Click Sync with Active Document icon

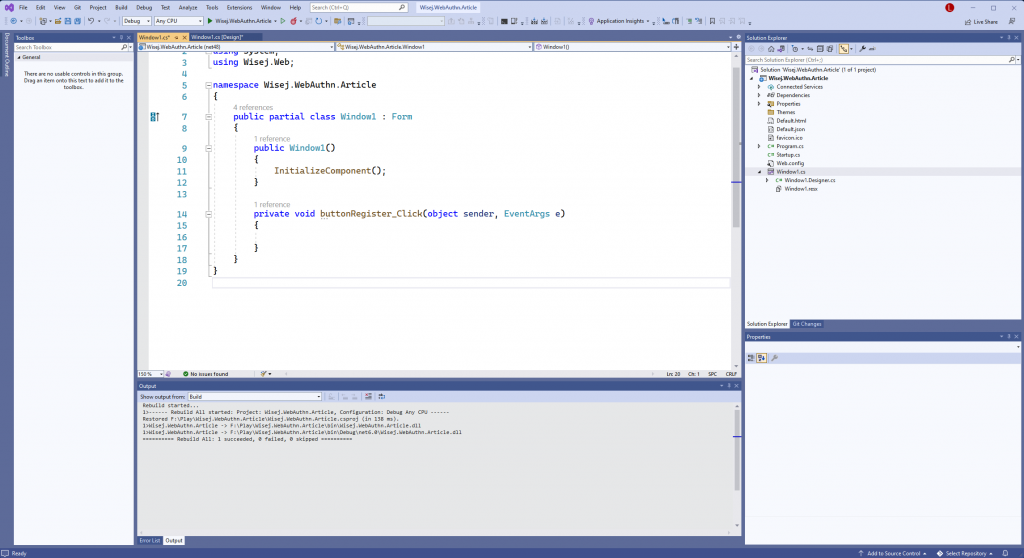tap(810, 49)
